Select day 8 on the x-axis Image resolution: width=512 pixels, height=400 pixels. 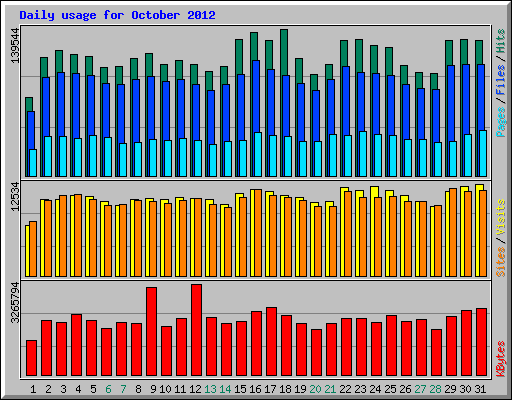138,389
